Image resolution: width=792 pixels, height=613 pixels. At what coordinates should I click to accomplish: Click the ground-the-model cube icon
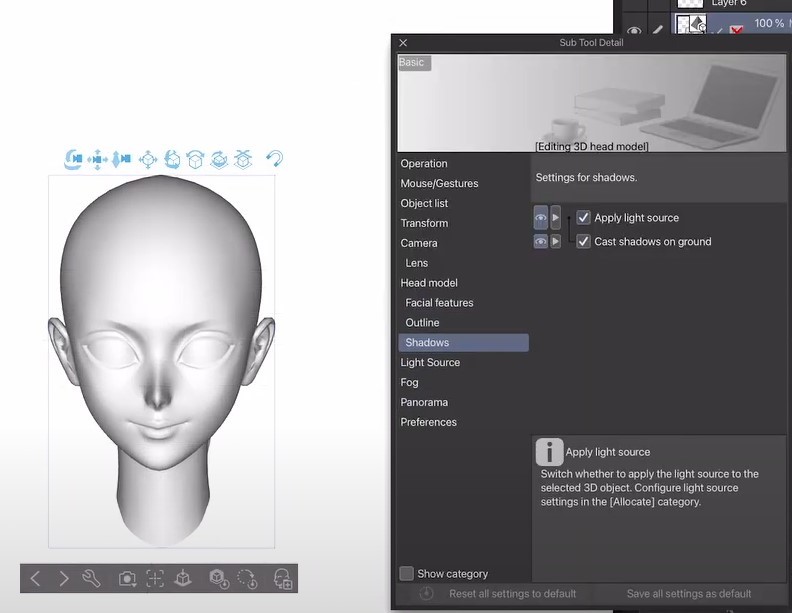point(182,578)
